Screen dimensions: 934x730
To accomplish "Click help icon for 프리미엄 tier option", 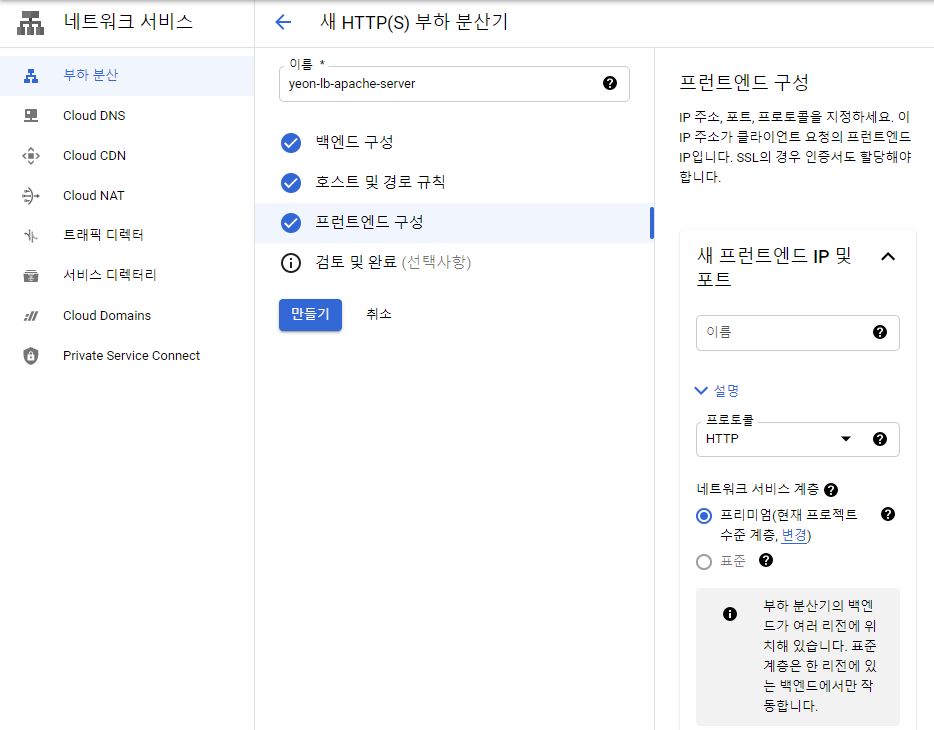I will click(x=888, y=514).
